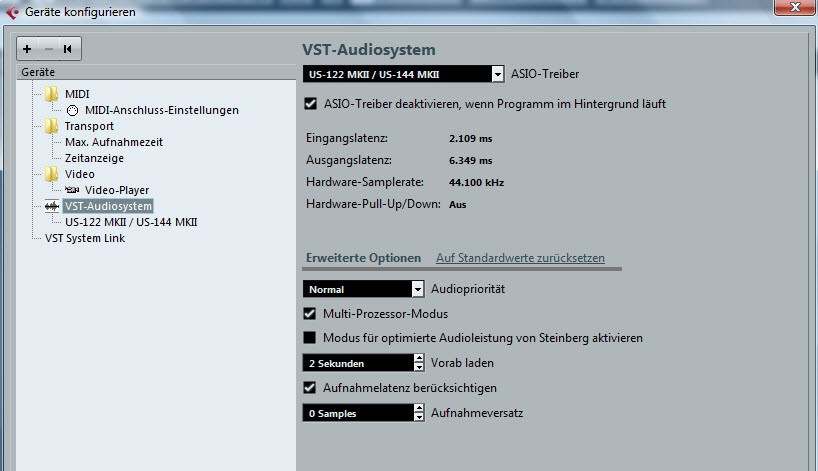
Task: Click the minus remove-device icon
Action: coord(49,49)
